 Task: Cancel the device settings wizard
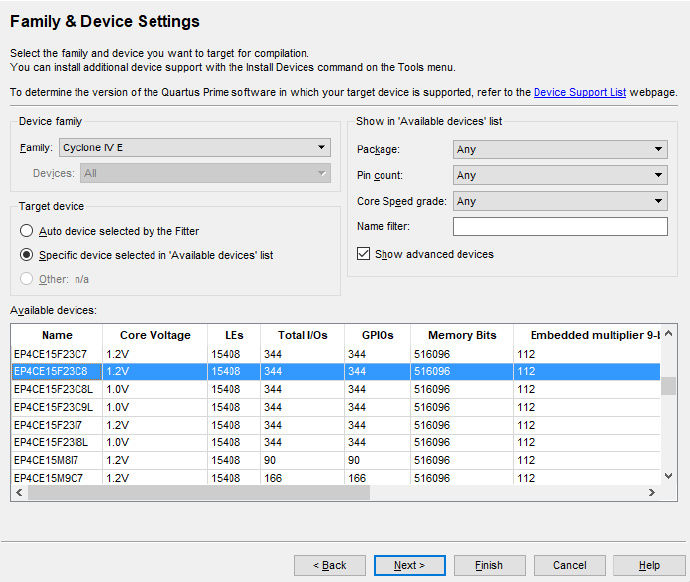pos(569,565)
